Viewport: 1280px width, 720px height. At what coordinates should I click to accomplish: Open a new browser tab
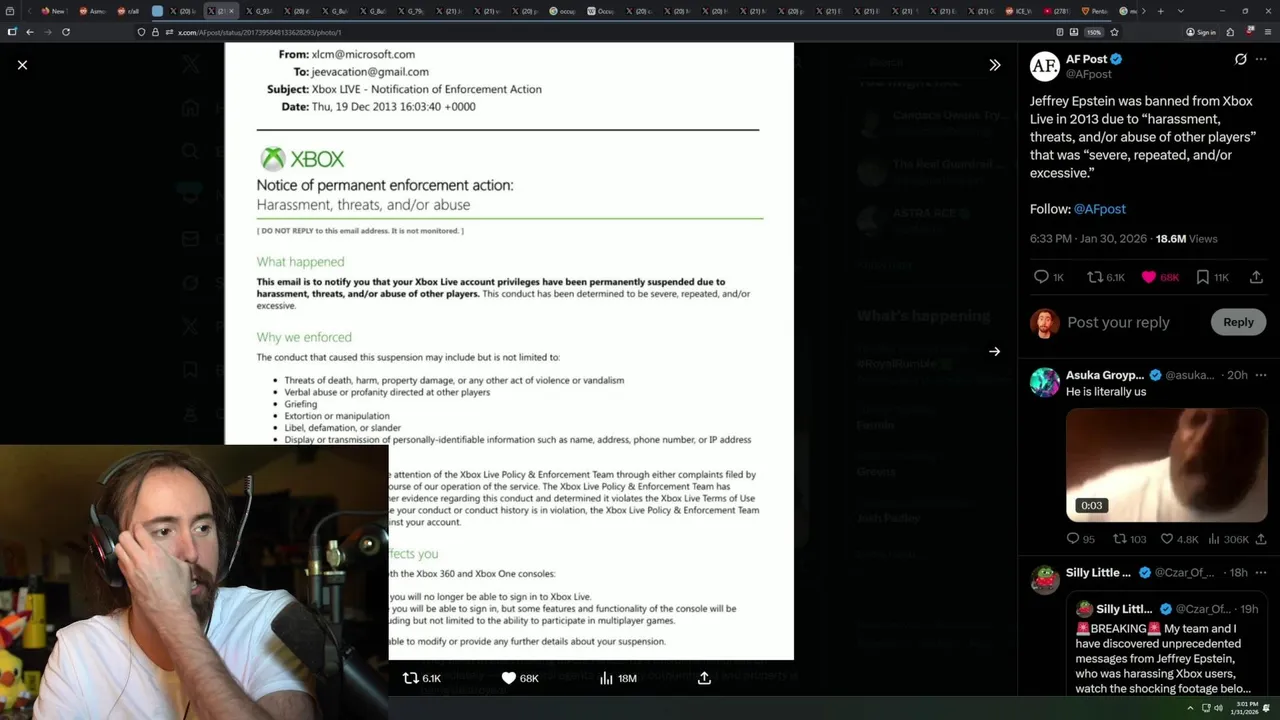click(1160, 11)
